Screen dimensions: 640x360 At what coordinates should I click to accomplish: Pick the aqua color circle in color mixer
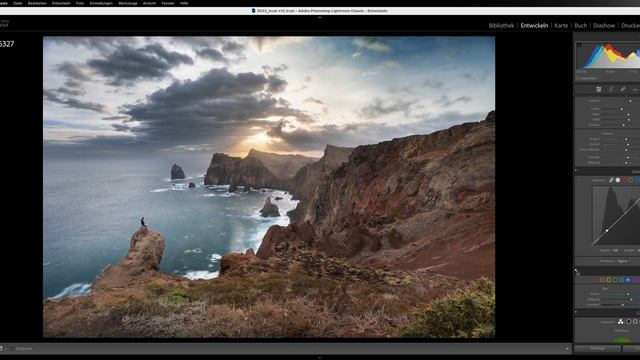pos(622,280)
